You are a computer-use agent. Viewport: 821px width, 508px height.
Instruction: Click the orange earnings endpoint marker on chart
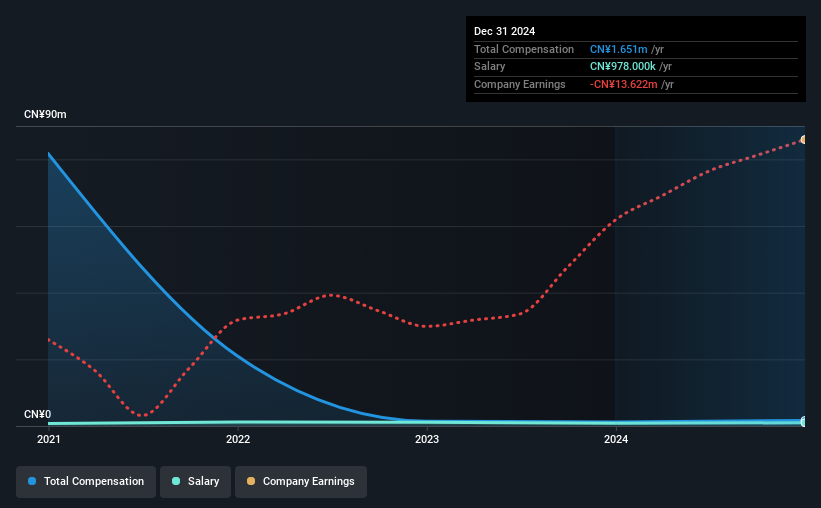[803, 140]
